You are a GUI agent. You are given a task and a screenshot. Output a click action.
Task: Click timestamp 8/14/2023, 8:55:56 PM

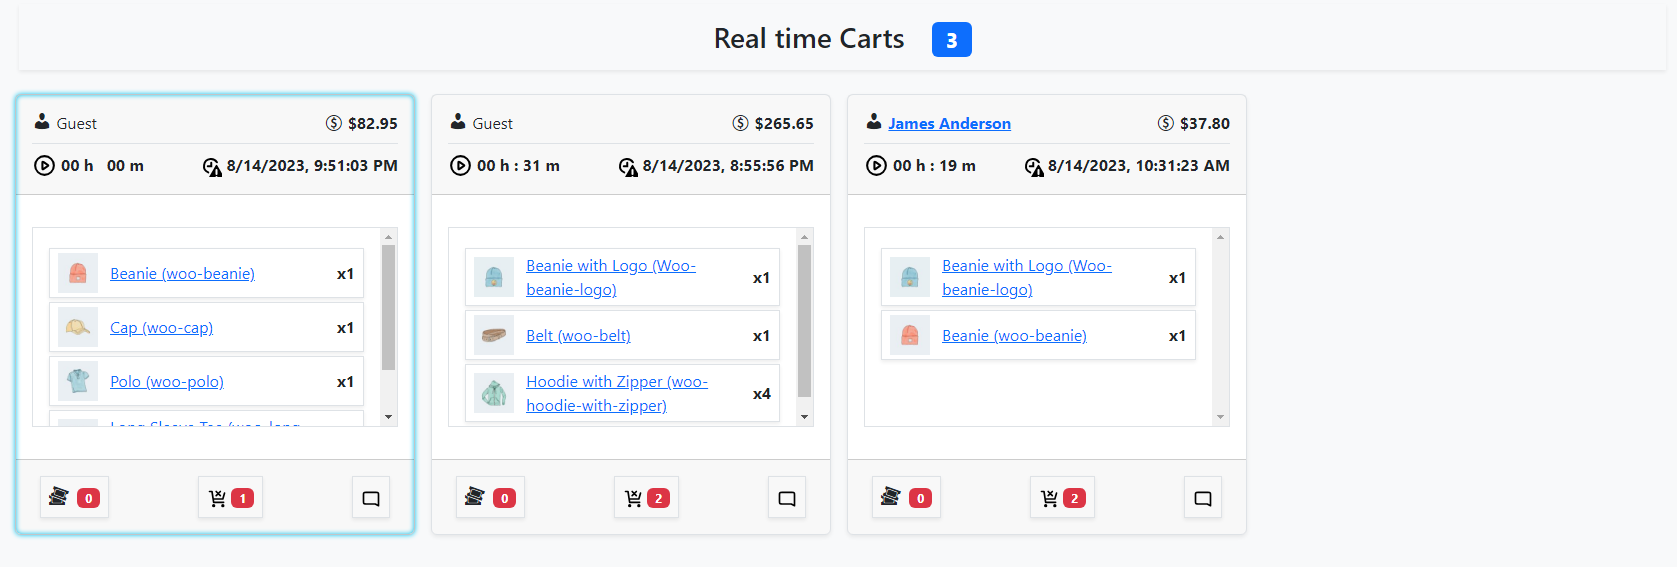pos(728,166)
